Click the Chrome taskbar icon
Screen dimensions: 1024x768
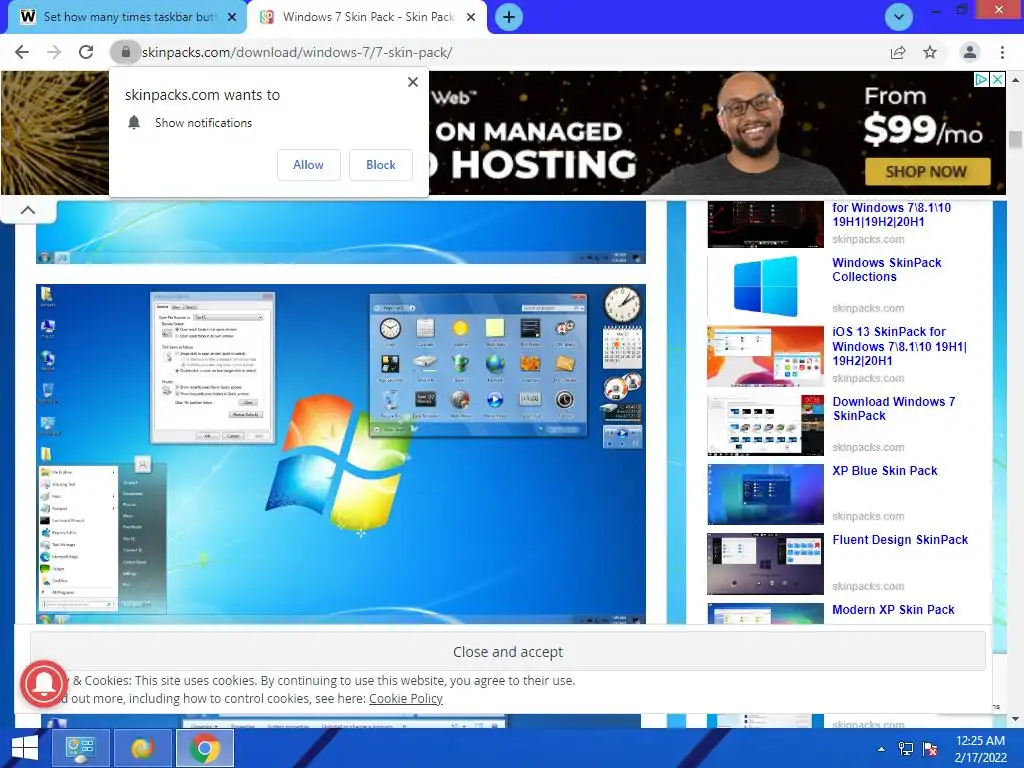205,748
